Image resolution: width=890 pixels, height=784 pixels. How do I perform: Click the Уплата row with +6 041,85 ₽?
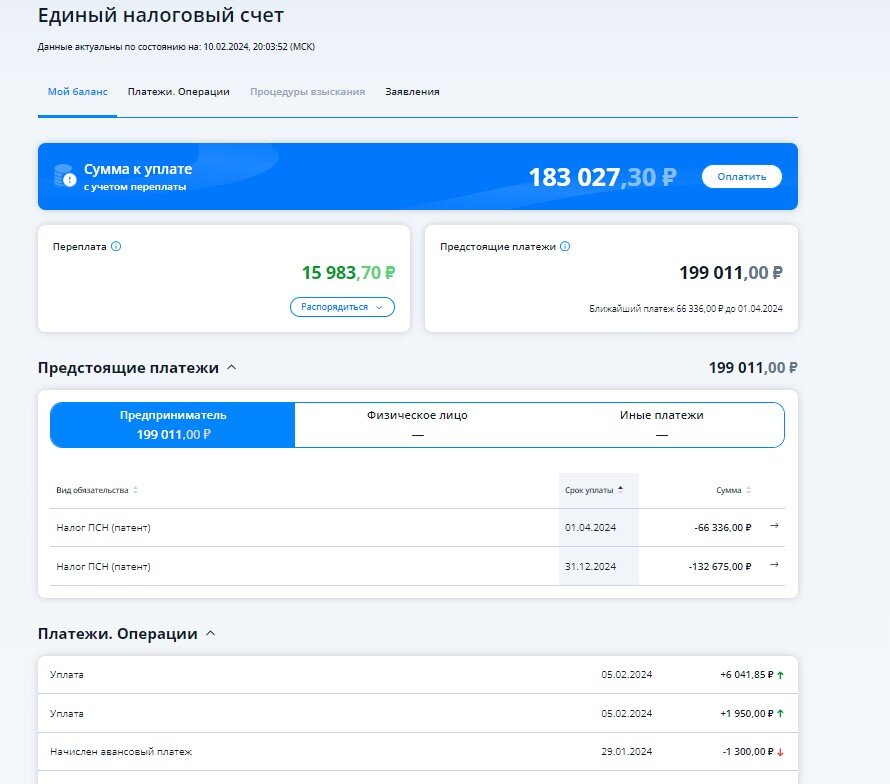(417, 674)
